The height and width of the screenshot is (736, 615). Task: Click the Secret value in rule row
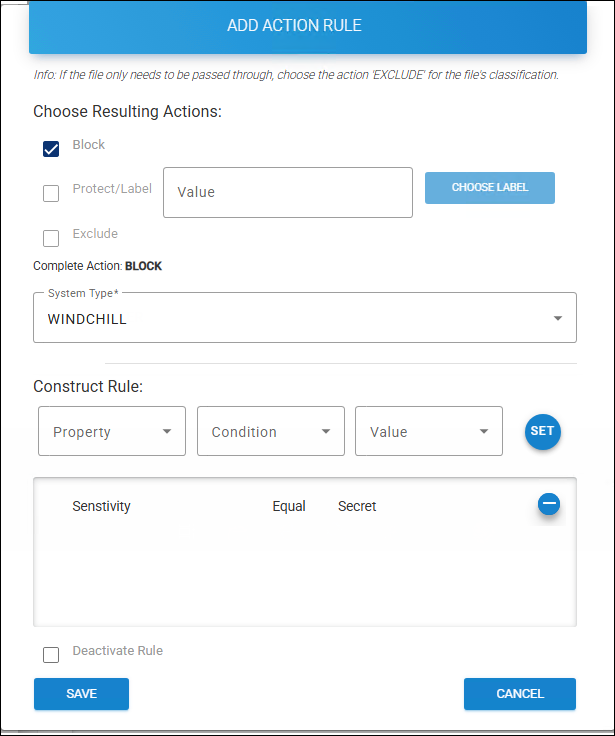(357, 507)
